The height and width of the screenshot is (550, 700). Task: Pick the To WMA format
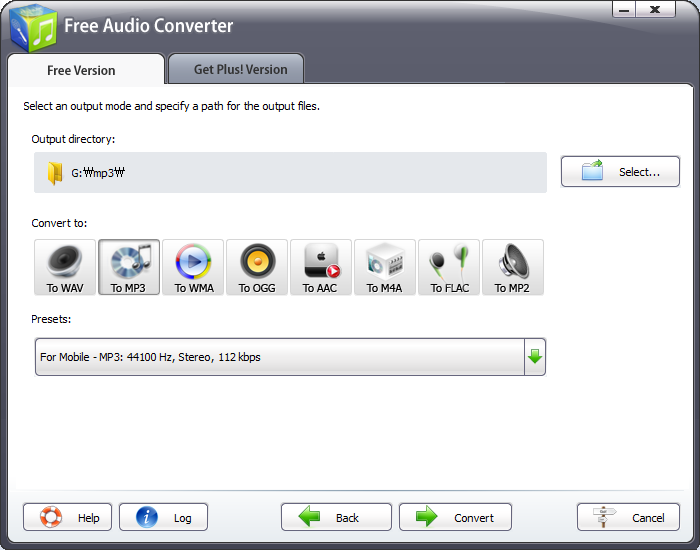pyautogui.click(x=193, y=267)
